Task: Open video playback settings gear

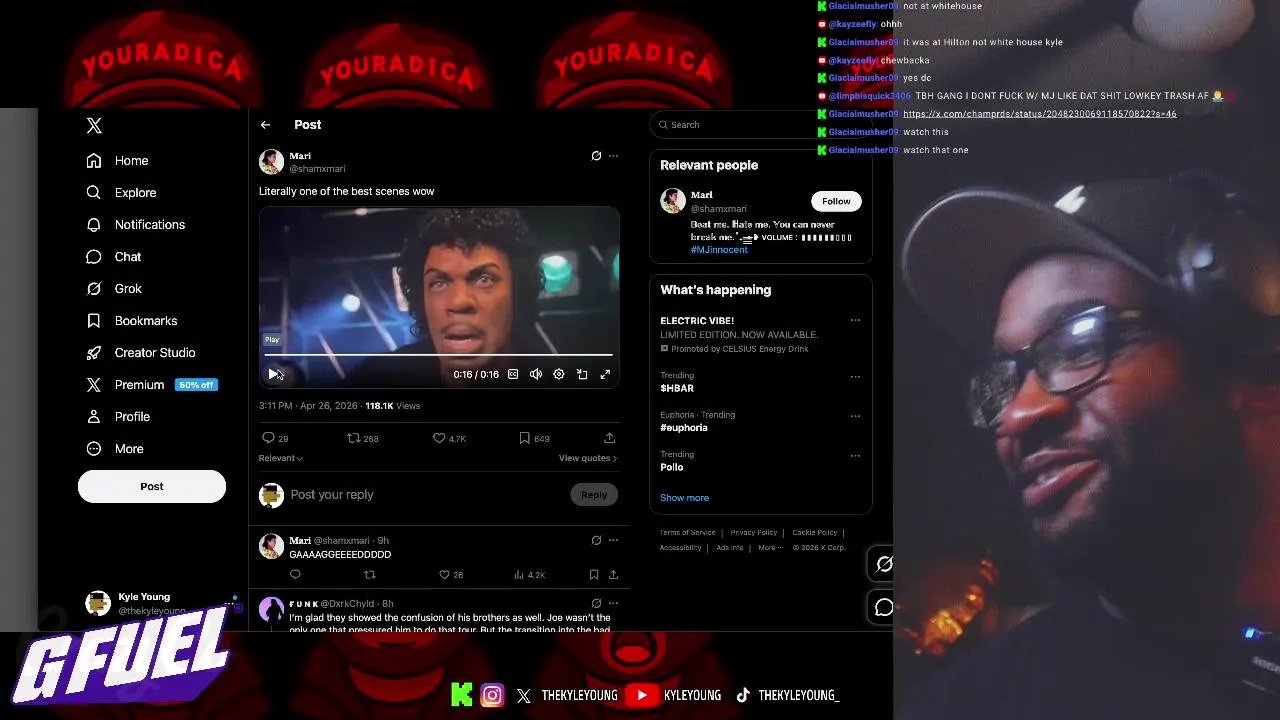Action: 559,374
